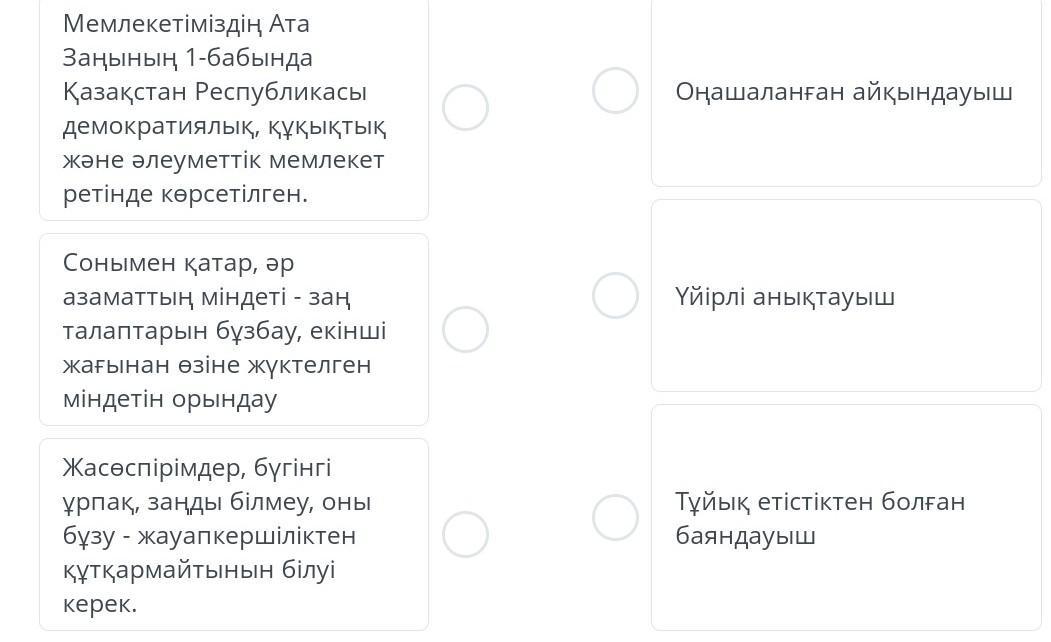Choose the 'Оңашаланған айқындауыш' connector circle

pos(615,91)
